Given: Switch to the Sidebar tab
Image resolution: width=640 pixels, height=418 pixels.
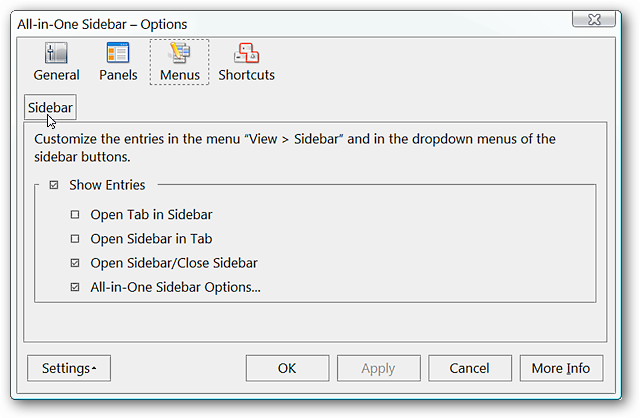Looking at the screenshot, I should tap(50, 107).
